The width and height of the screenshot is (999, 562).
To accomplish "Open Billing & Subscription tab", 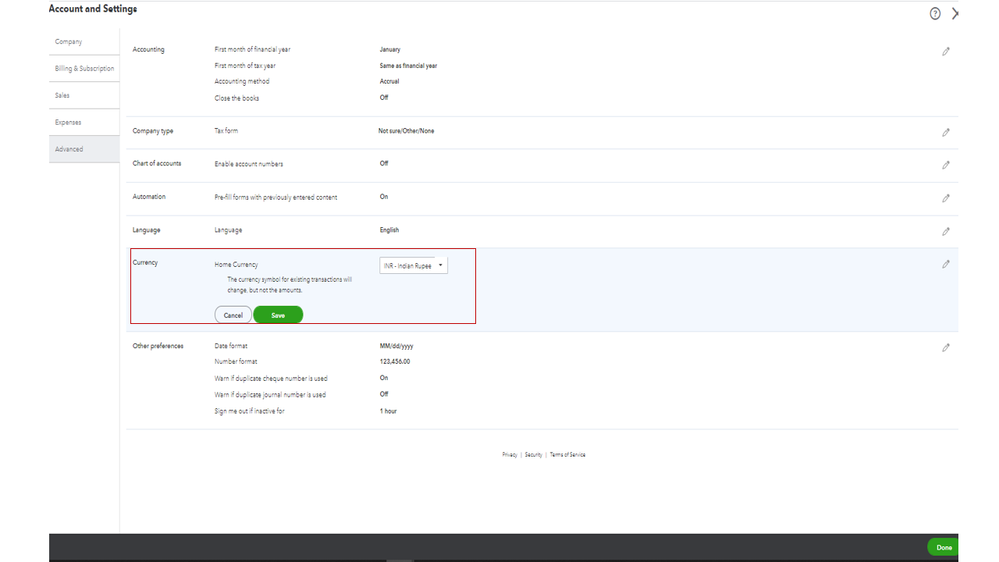I will click(84, 68).
